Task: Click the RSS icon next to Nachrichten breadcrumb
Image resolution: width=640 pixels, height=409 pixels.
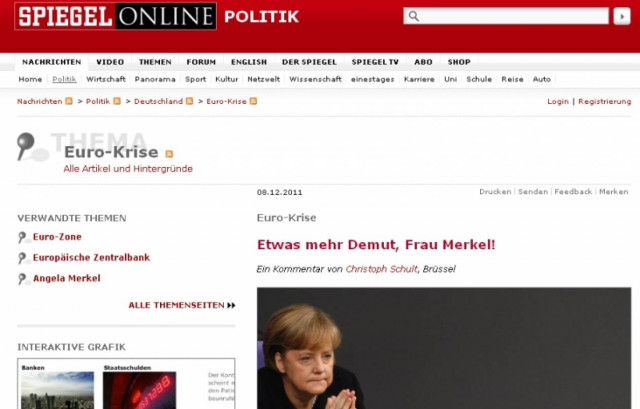Action: click(69, 101)
